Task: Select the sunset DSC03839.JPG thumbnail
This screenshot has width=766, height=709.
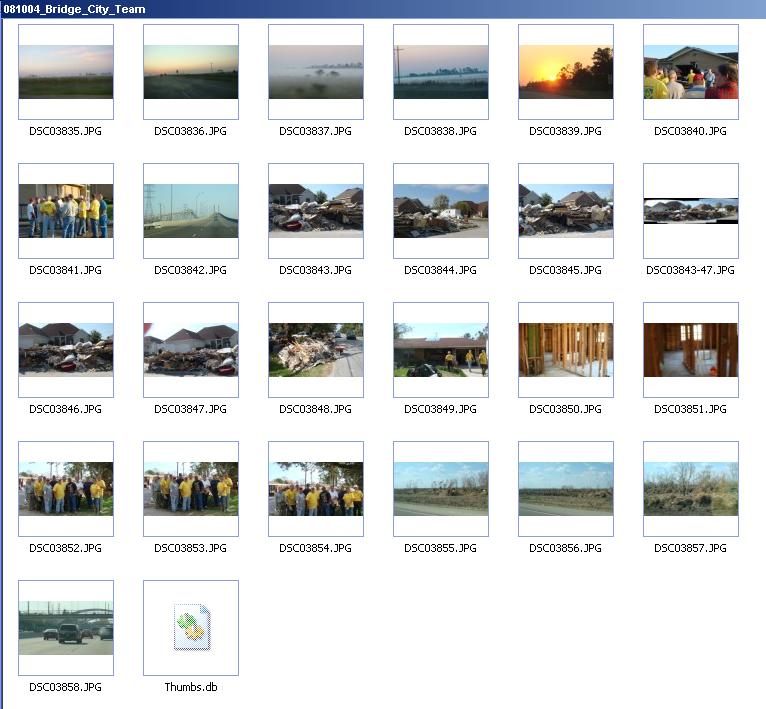Action: pos(566,72)
